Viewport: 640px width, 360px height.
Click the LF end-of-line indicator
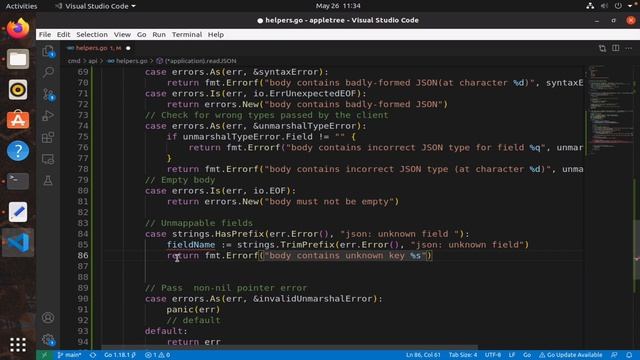[512, 355]
